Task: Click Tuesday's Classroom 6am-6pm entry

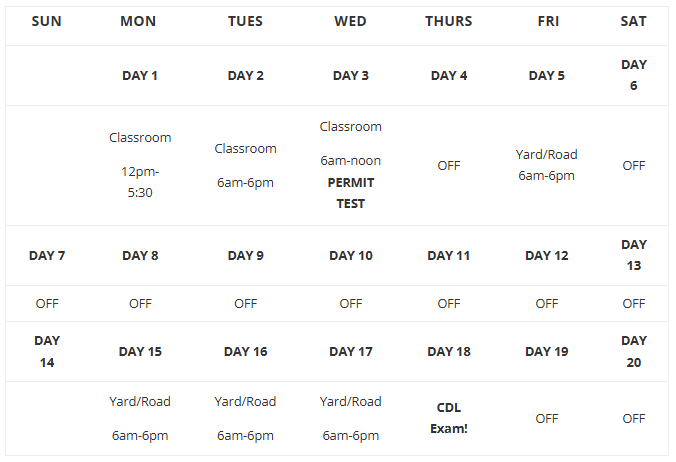Action: click(245, 165)
